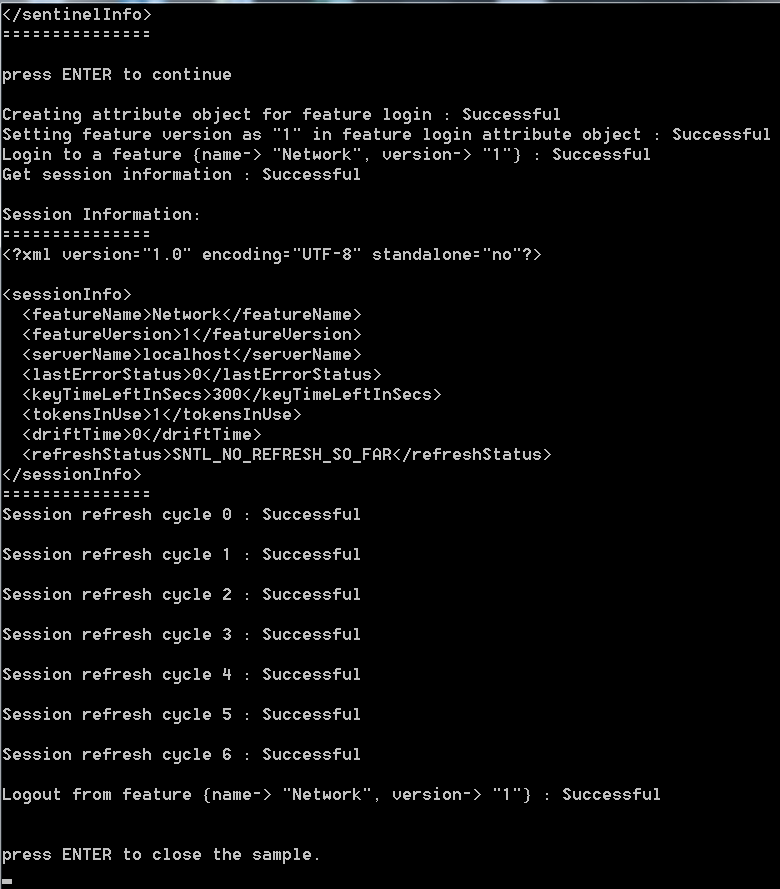
Task: Click the "Creating attribute object" line
Action: click(281, 114)
